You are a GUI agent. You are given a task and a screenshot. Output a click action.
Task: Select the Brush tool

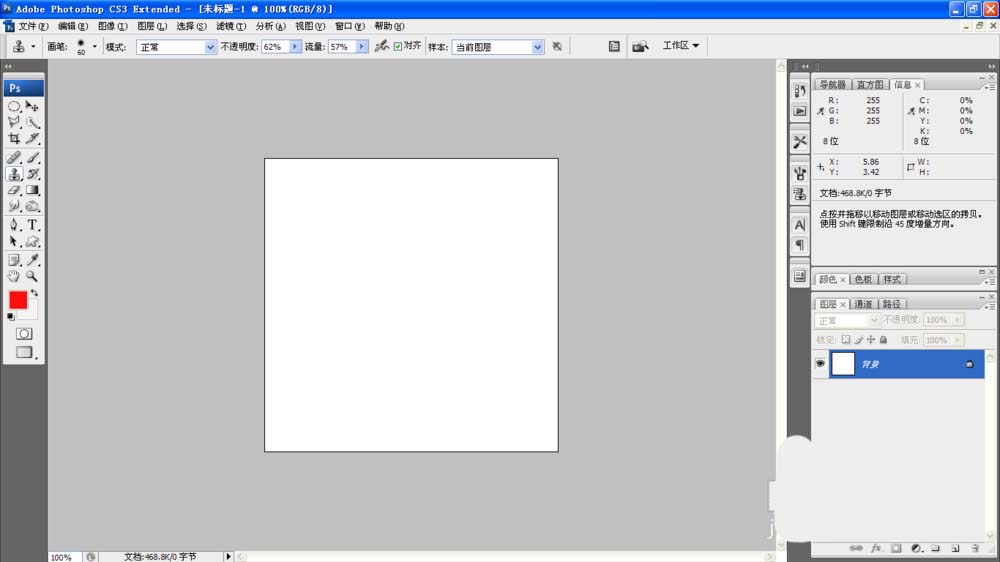[x=33, y=158]
